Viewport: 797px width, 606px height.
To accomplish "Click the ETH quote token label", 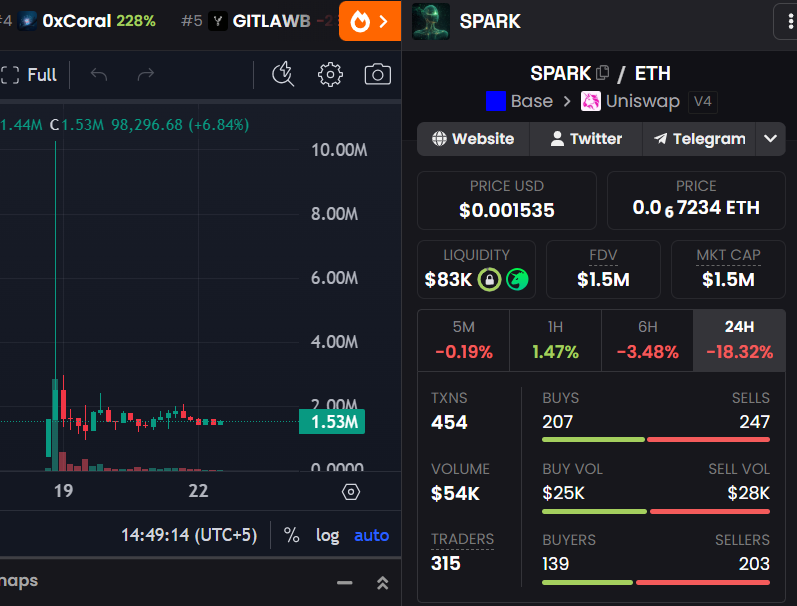I will 653,73.
